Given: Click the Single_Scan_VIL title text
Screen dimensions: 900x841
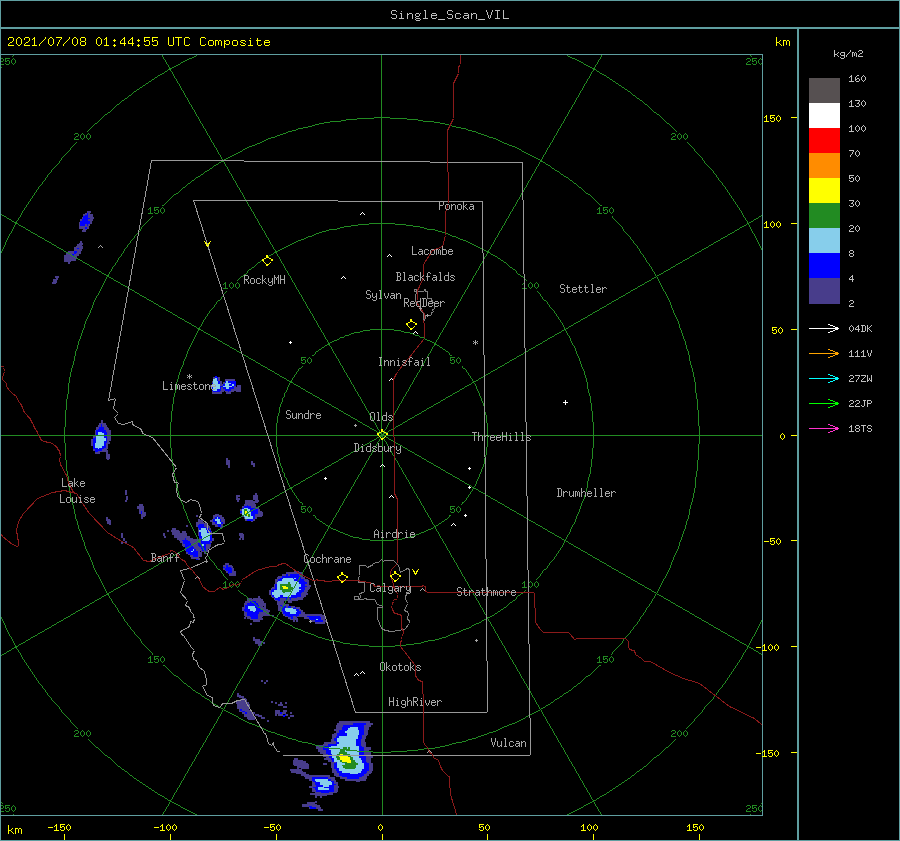Looking at the screenshot, I should tap(449, 14).
